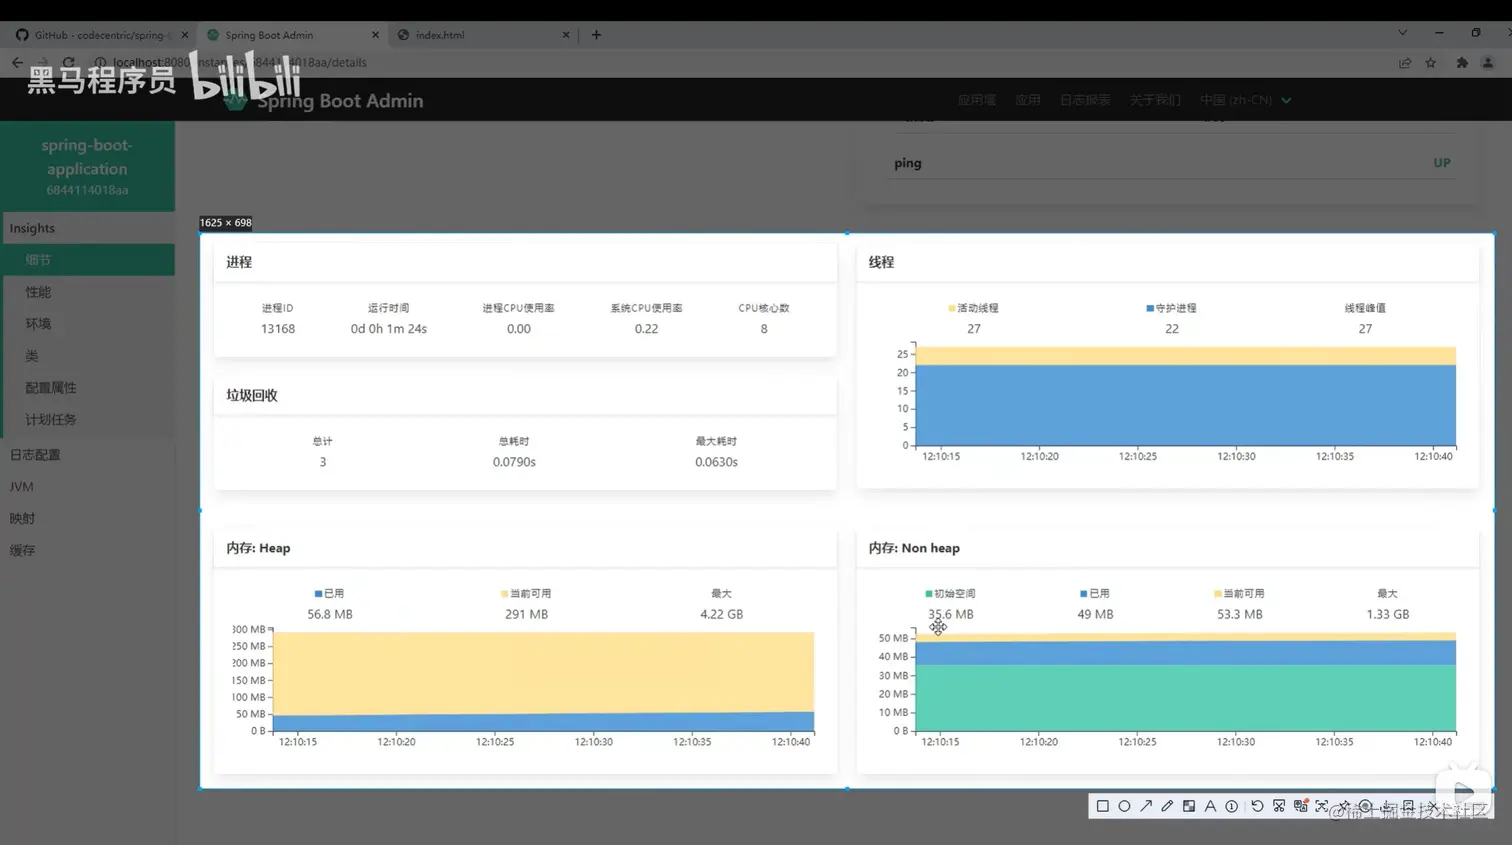This screenshot has height=845, width=1512.
Task: Click the uptime value 0d 0h 1m 24s
Action: pyautogui.click(x=389, y=329)
